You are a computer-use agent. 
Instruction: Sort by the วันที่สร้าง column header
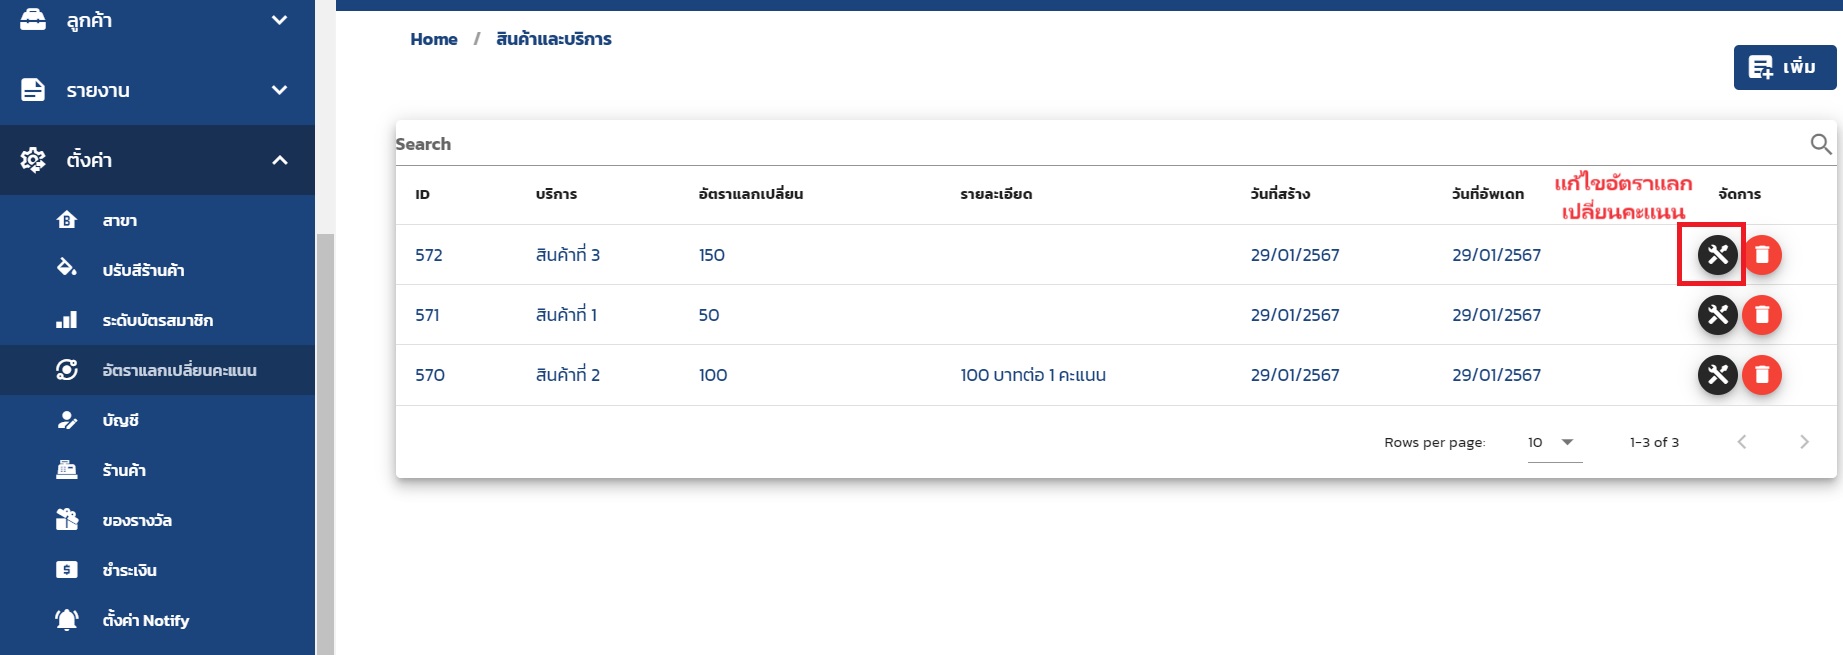pos(1280,194)
